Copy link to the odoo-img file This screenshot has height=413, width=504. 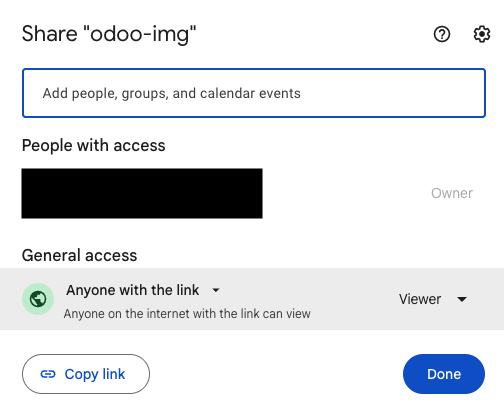pos(86,374)
